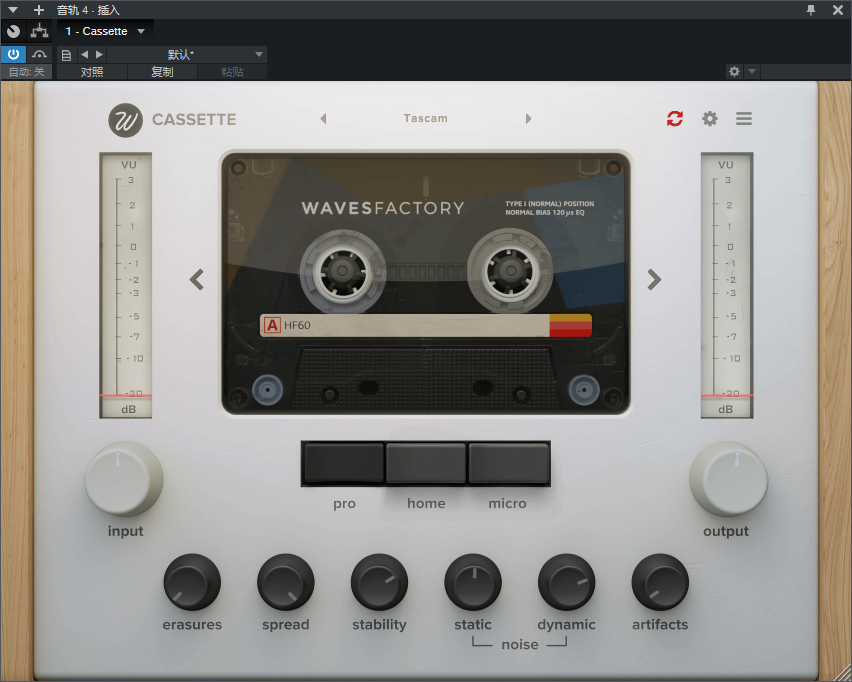Image resolution: width=852 pixels, height=682 pixels.
Task: Go to previous host preset arrow
Action: 84,54
